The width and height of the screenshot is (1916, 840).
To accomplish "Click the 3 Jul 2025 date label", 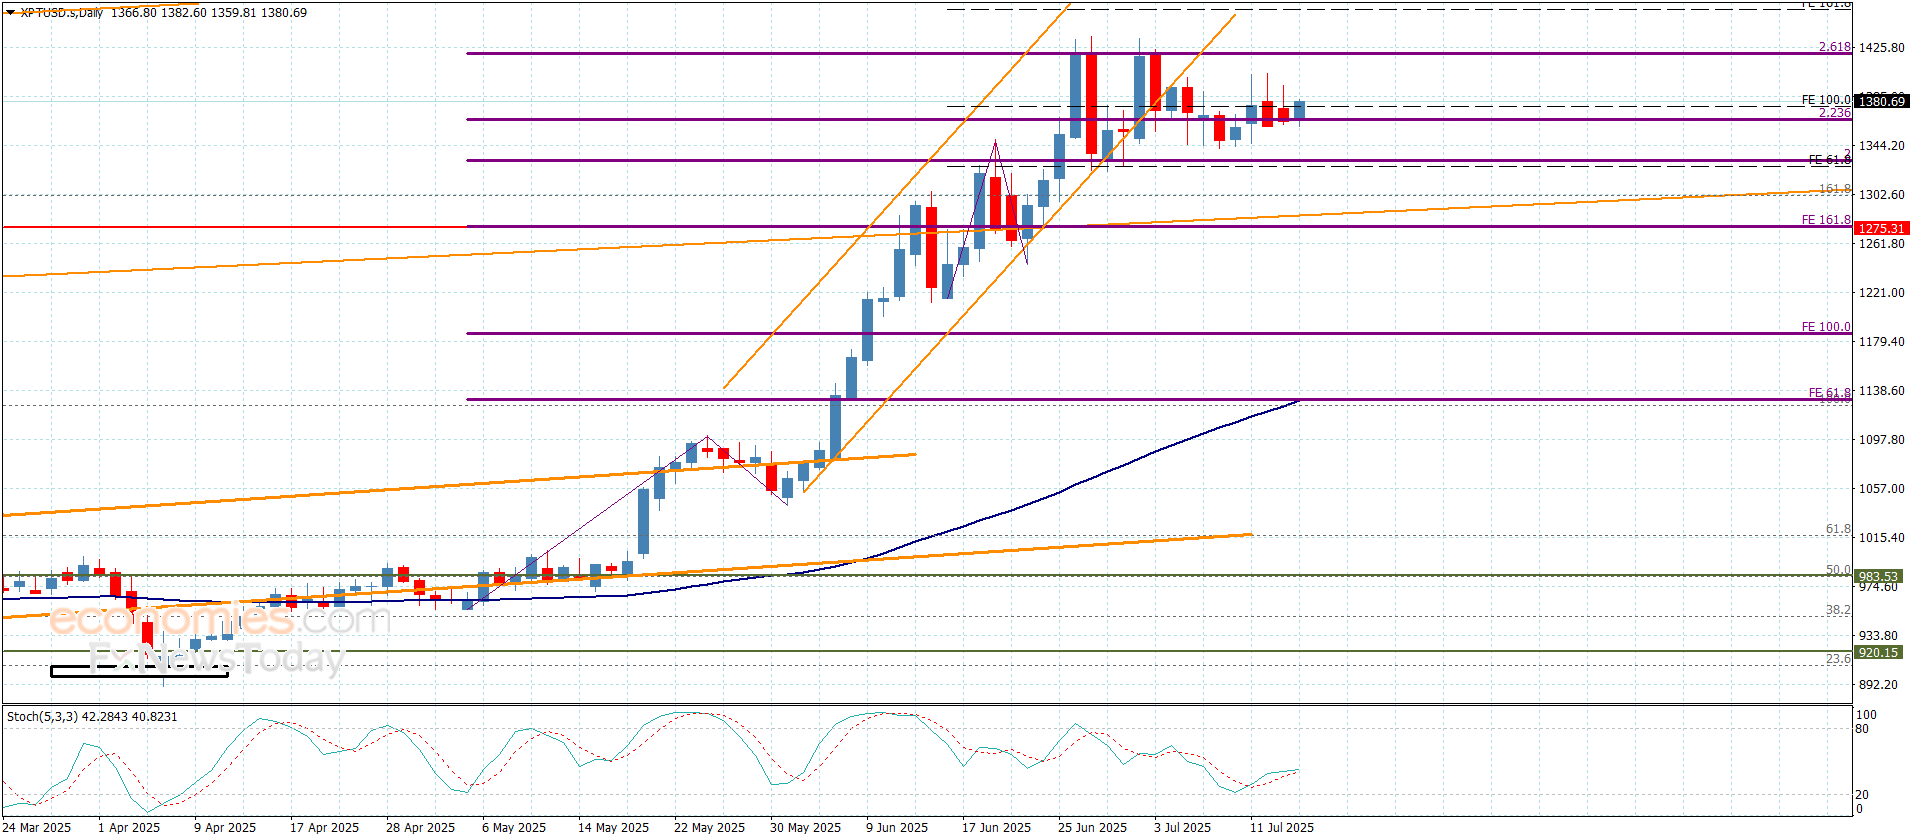I will [1182, 828].
